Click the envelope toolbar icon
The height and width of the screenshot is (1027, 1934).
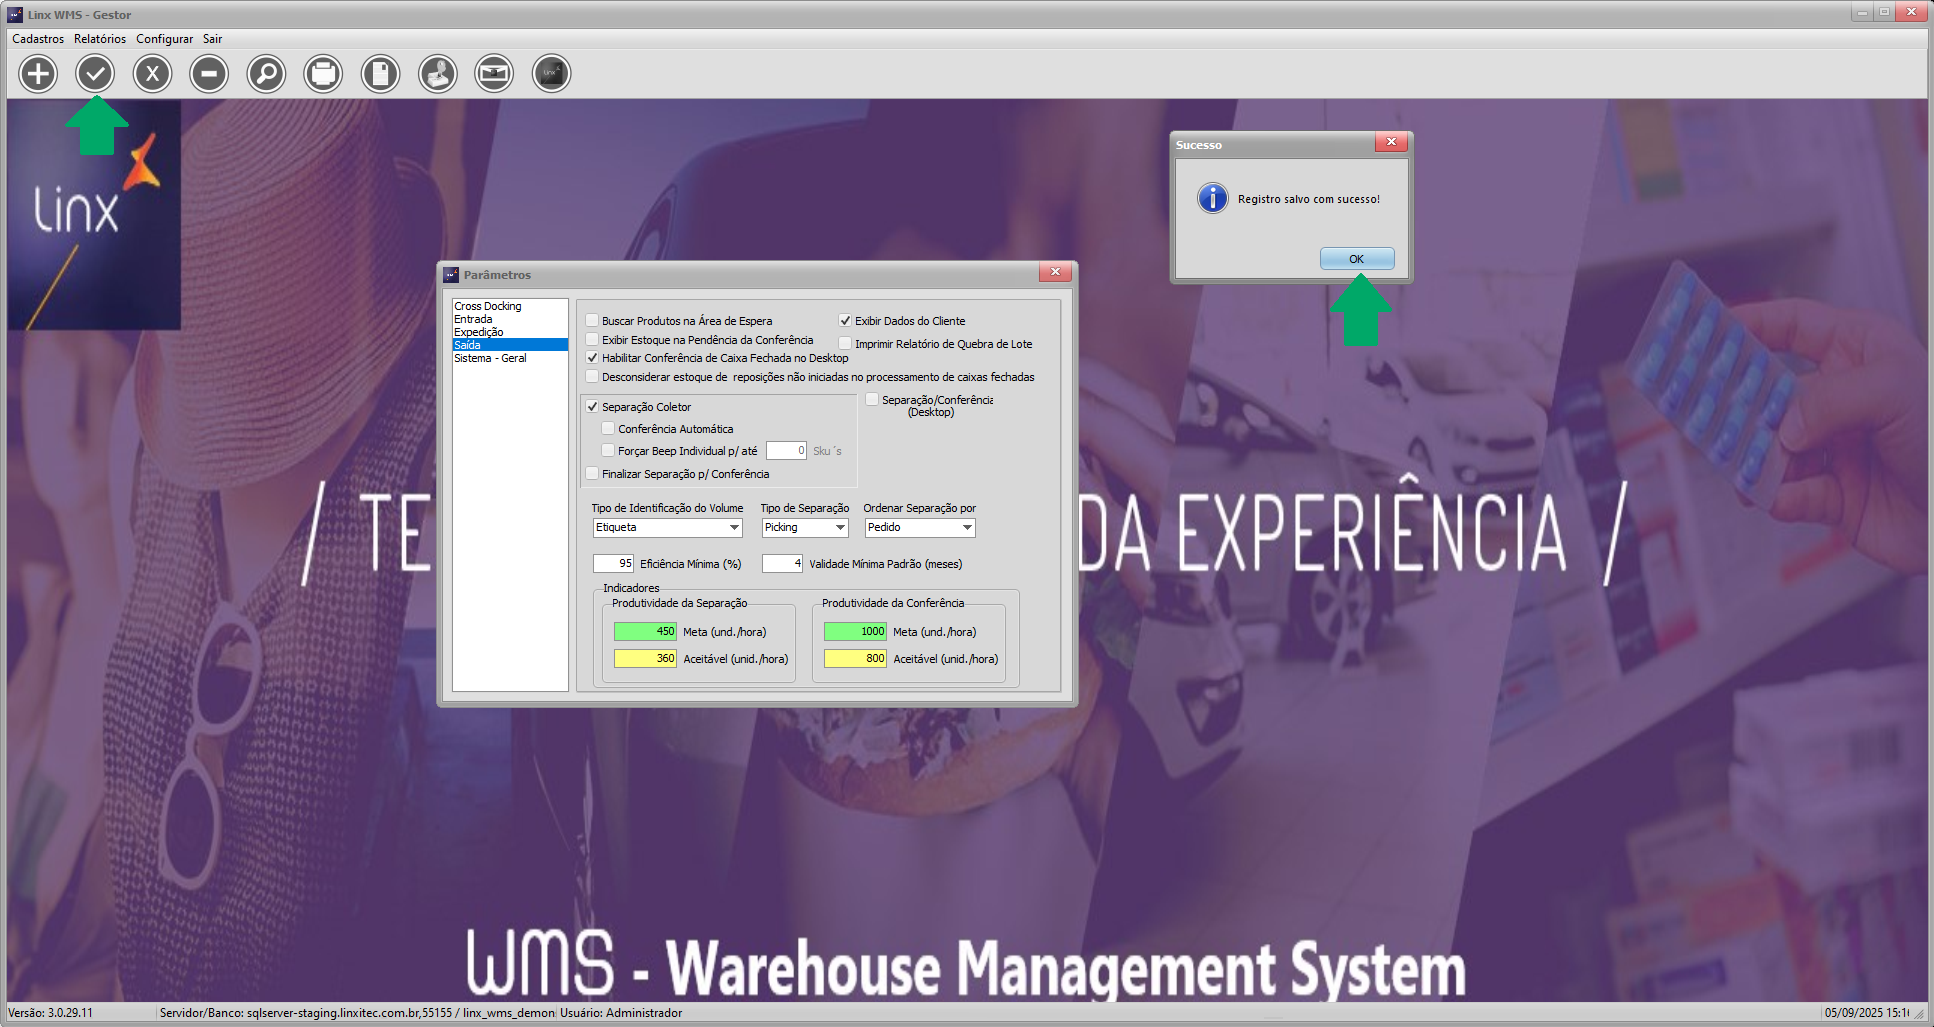point(494,73)
